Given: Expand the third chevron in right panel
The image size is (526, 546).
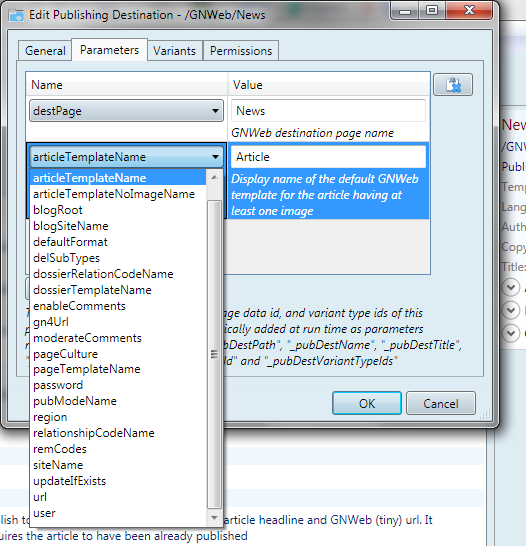Looking at the screenshot, I should (511, 333).
